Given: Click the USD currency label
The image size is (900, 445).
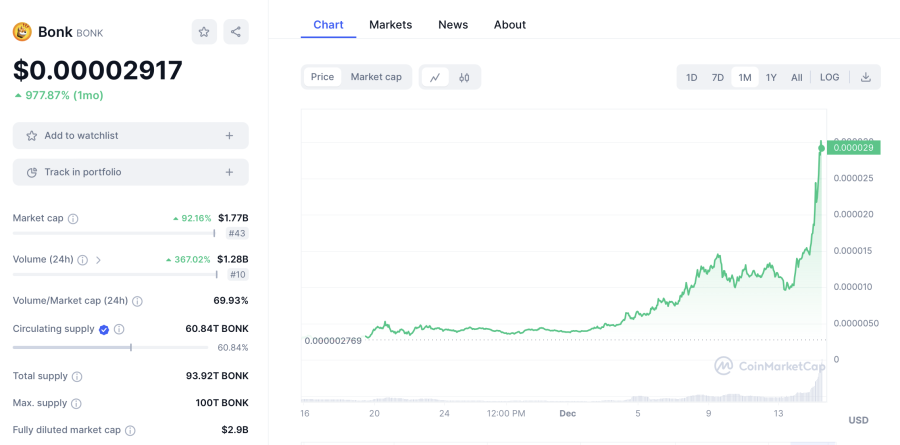Looking at the screenshot, I should (x=859, y=420).
